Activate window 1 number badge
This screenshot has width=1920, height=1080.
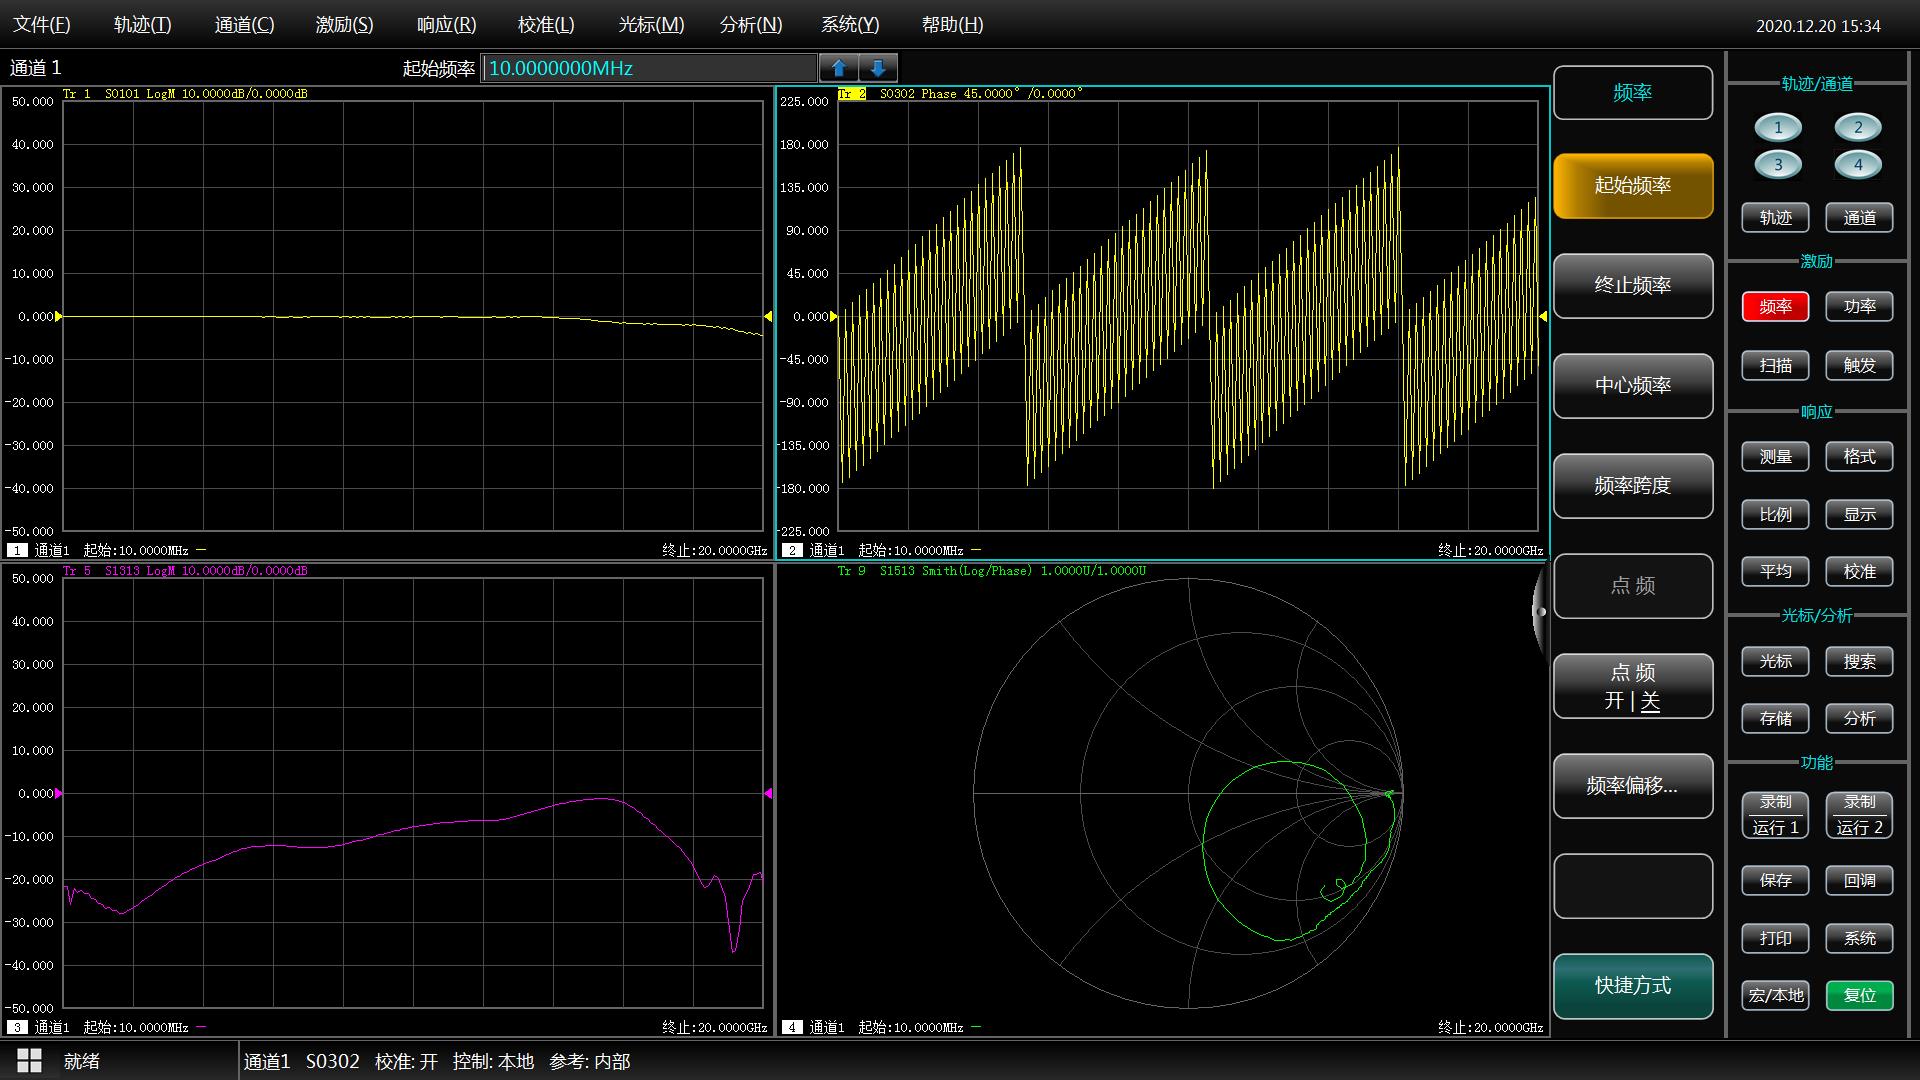pyautogui.click(x=17, y=550)
